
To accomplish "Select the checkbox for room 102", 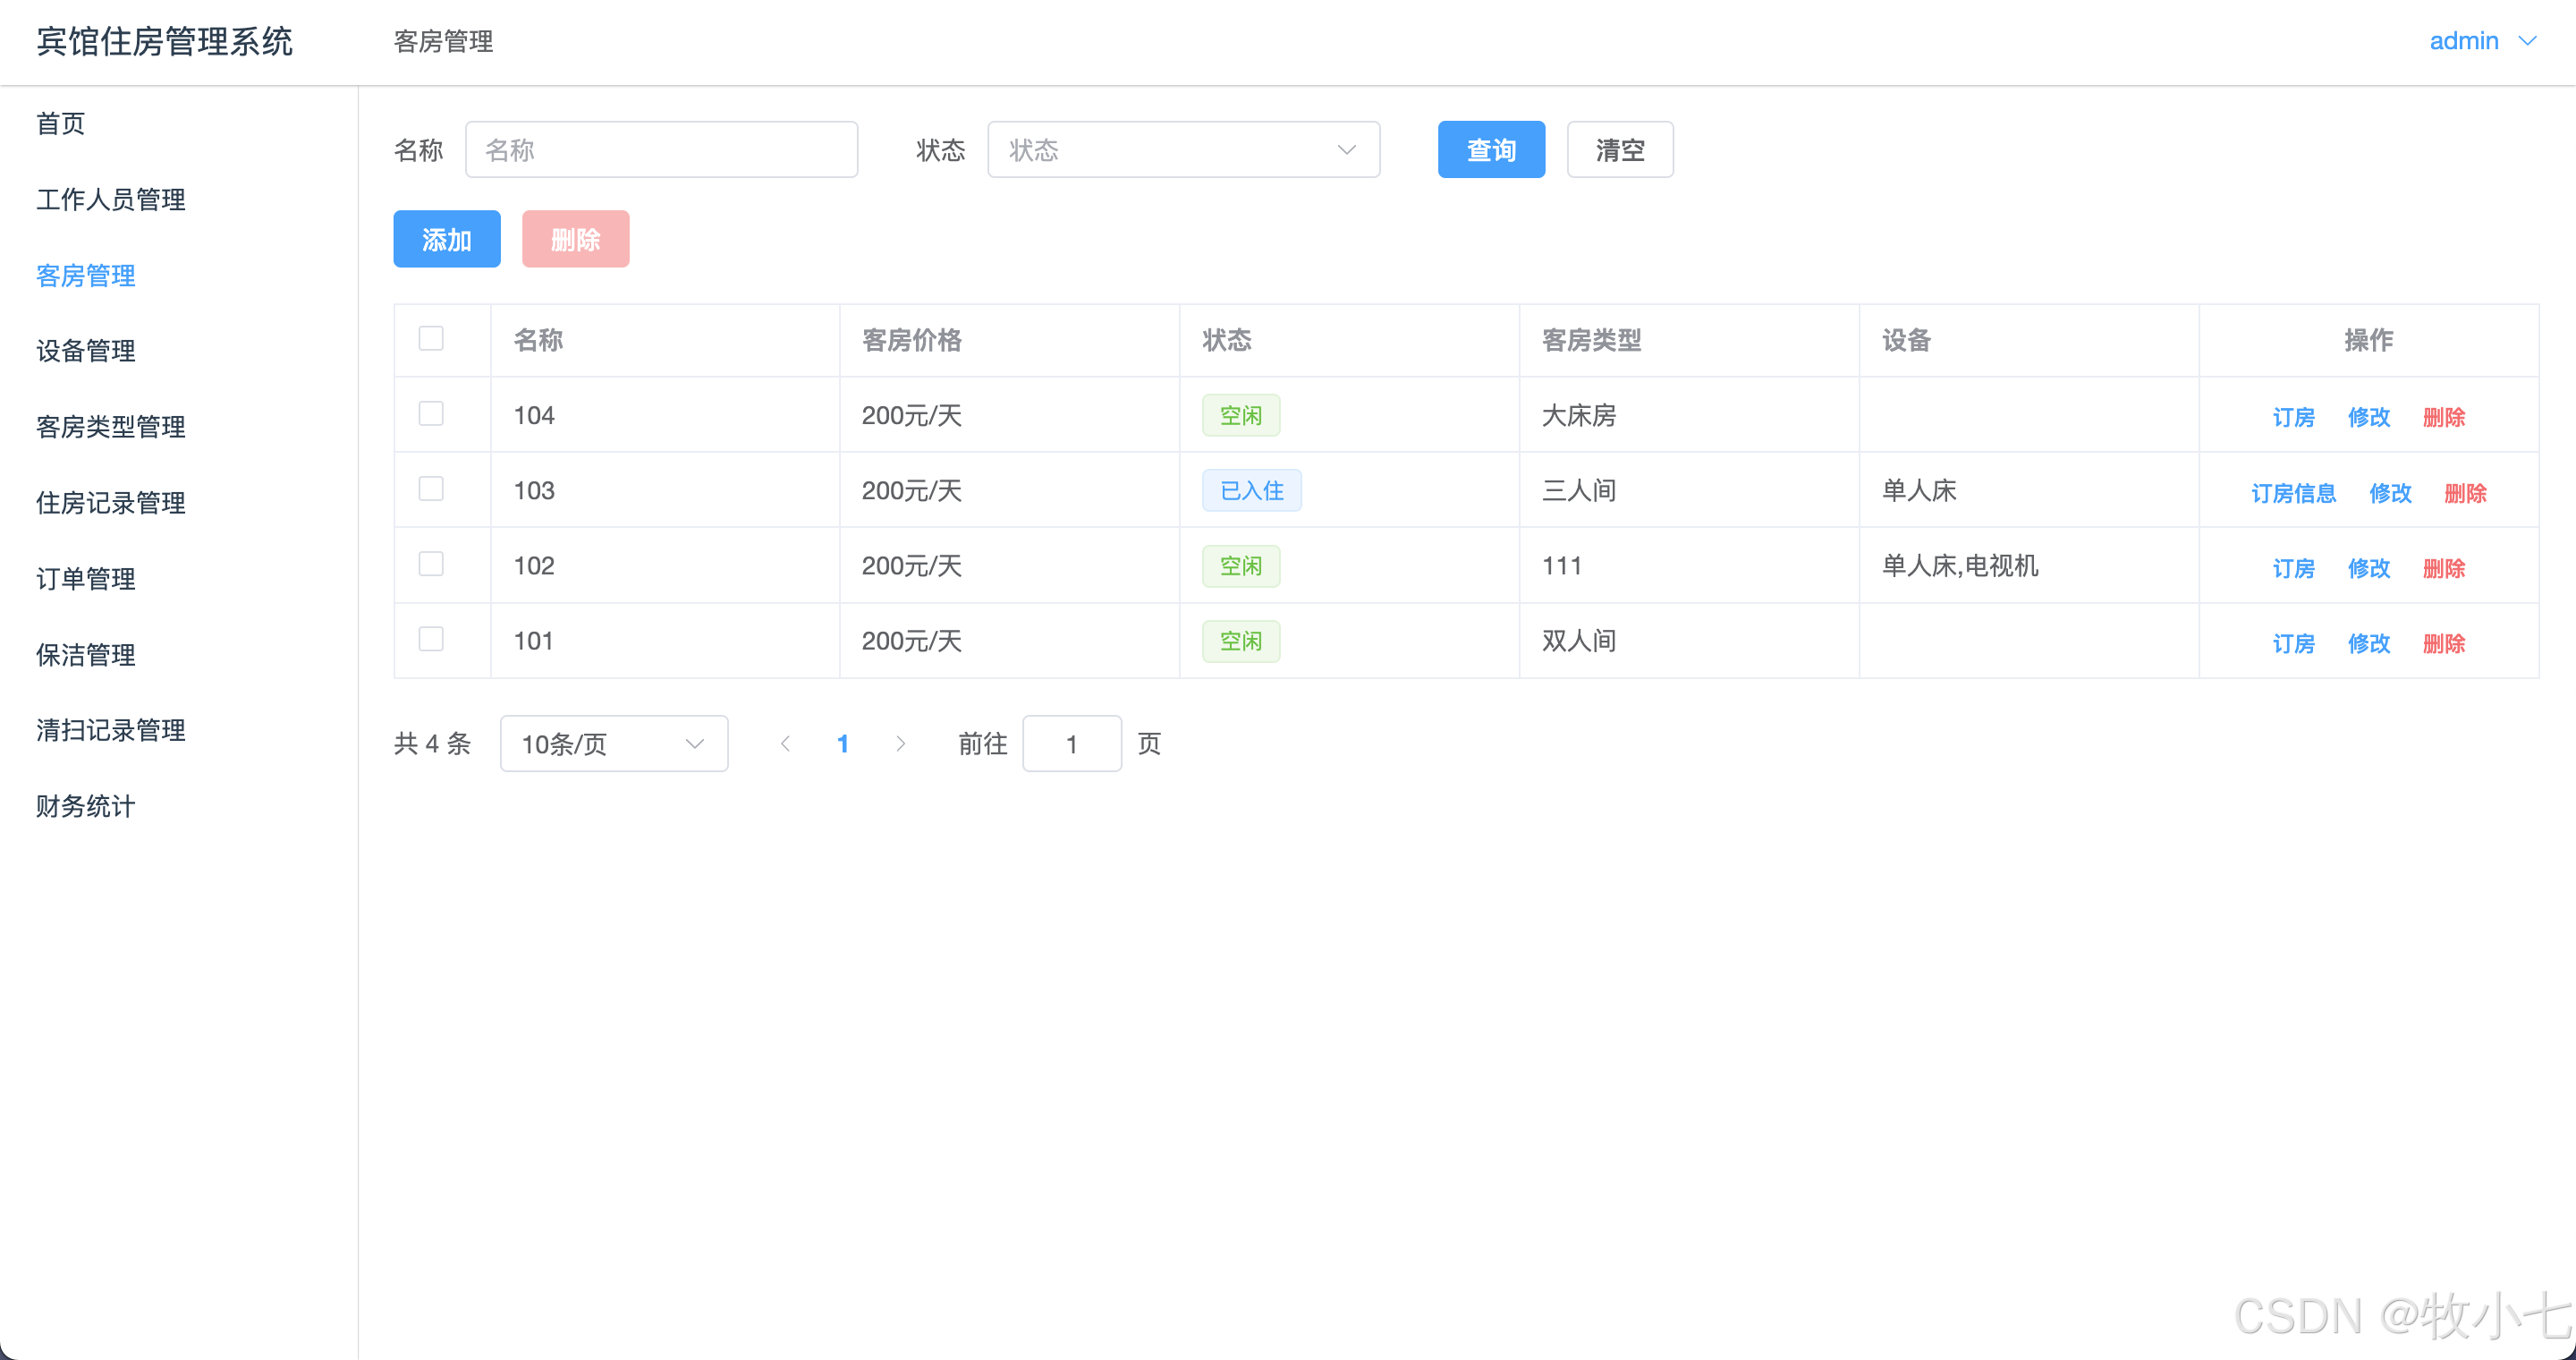I will 431,564.
